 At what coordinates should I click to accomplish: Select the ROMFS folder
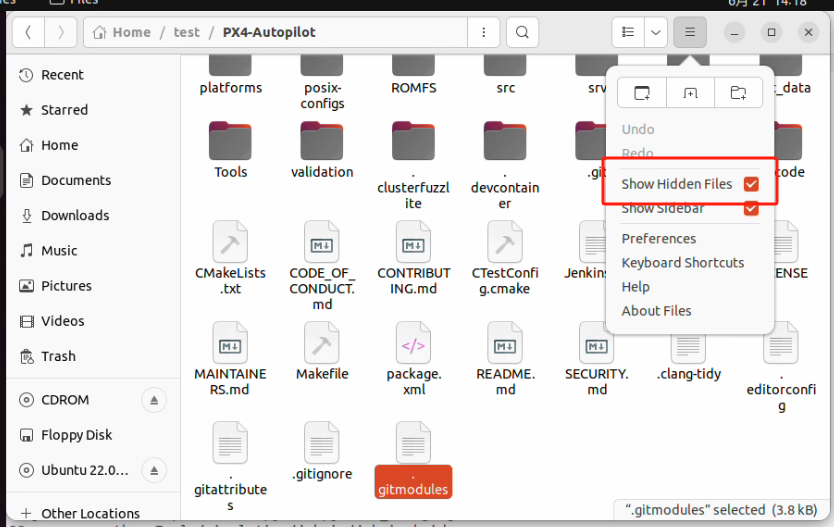(x=413, y=75)
